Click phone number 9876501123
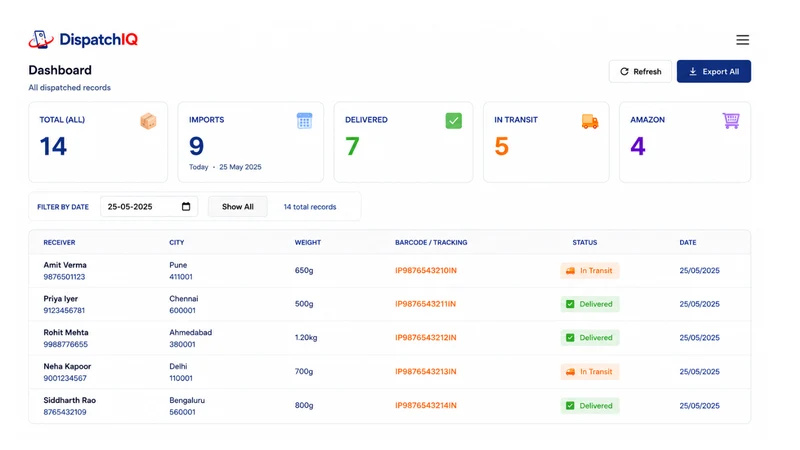Viewport: 800px width, 450px height. tap(64, 277)
